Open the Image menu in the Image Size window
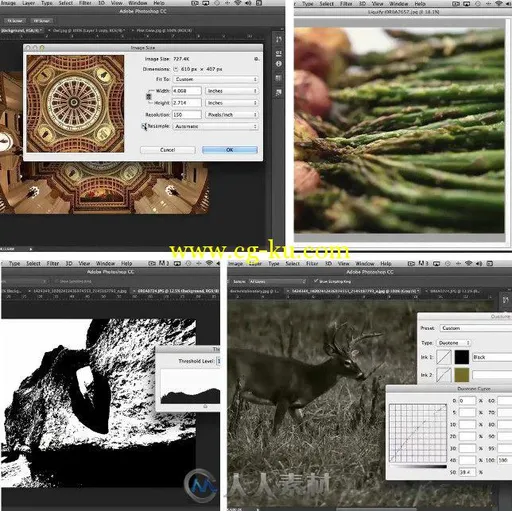The height and width of the screenshot is (511, 512). [x=8, y=3]
